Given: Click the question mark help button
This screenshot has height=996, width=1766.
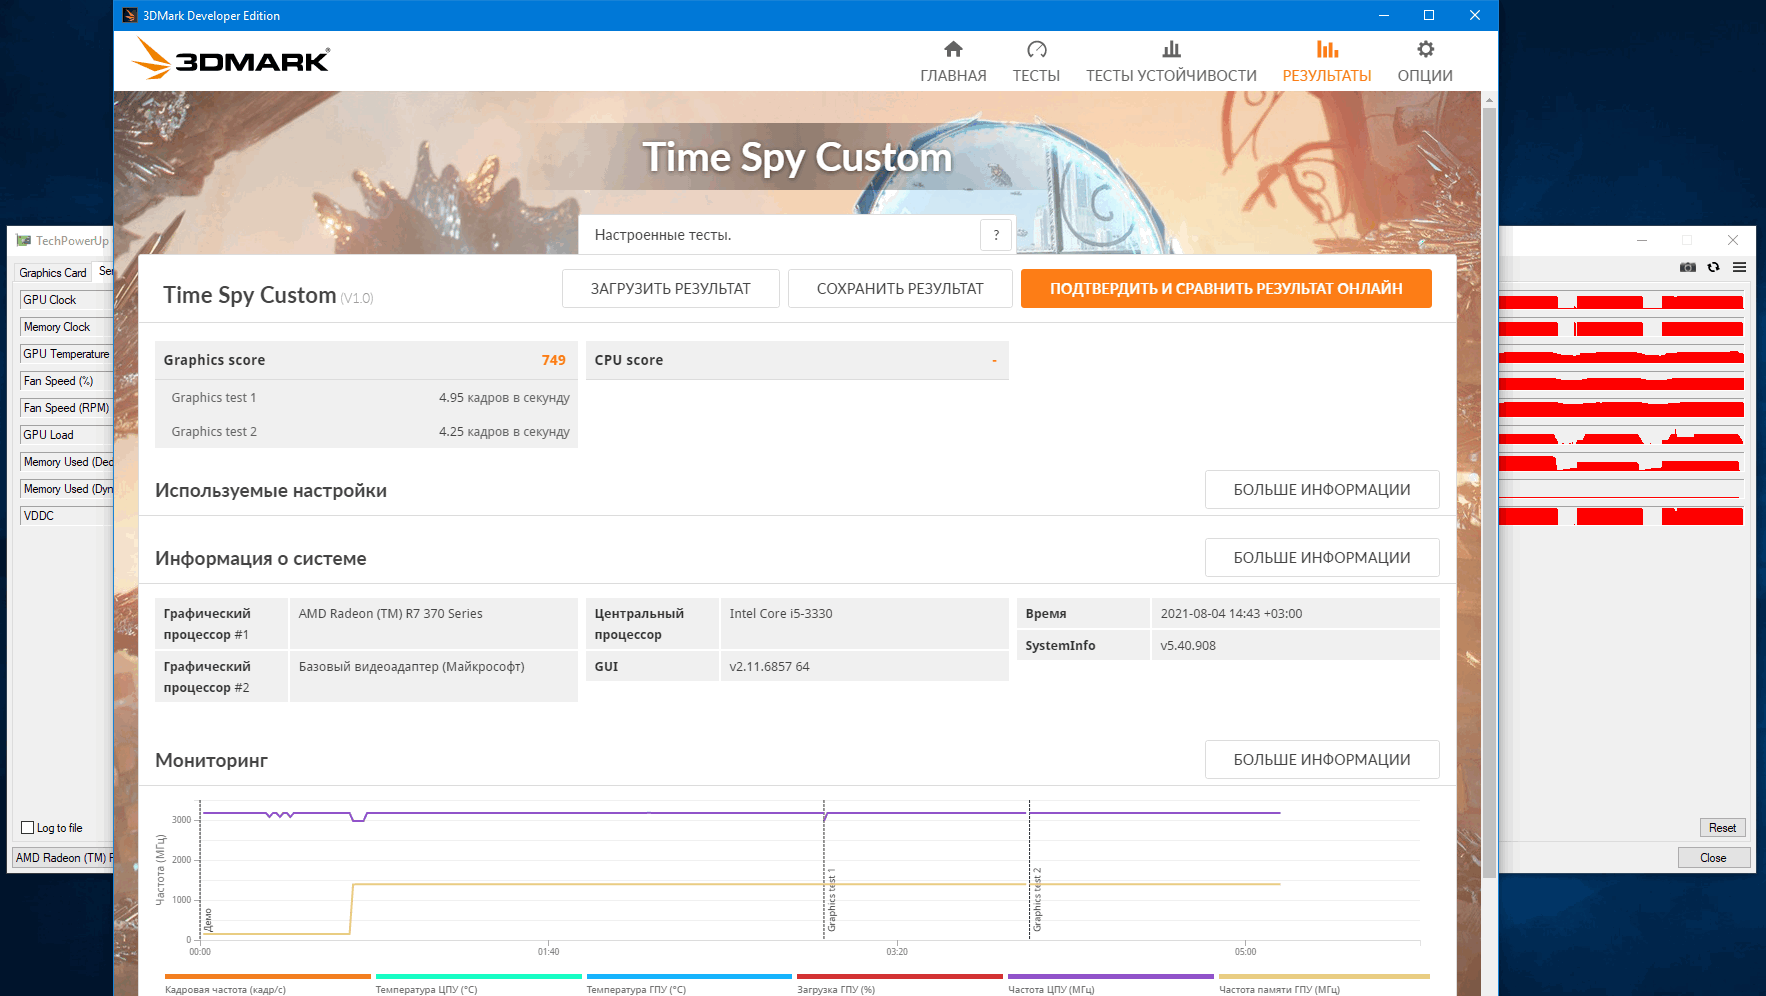Looking at the screenshot, I should tap(996, 235).
